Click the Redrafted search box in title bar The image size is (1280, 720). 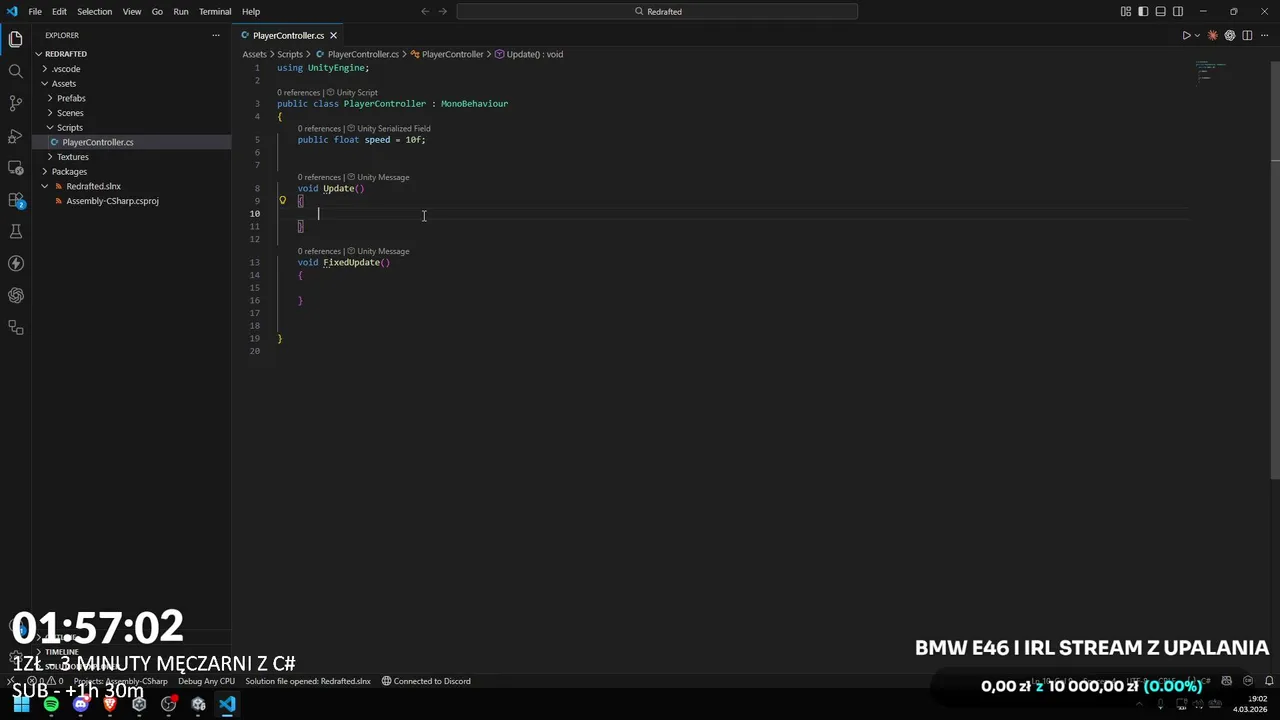(657, 11)
